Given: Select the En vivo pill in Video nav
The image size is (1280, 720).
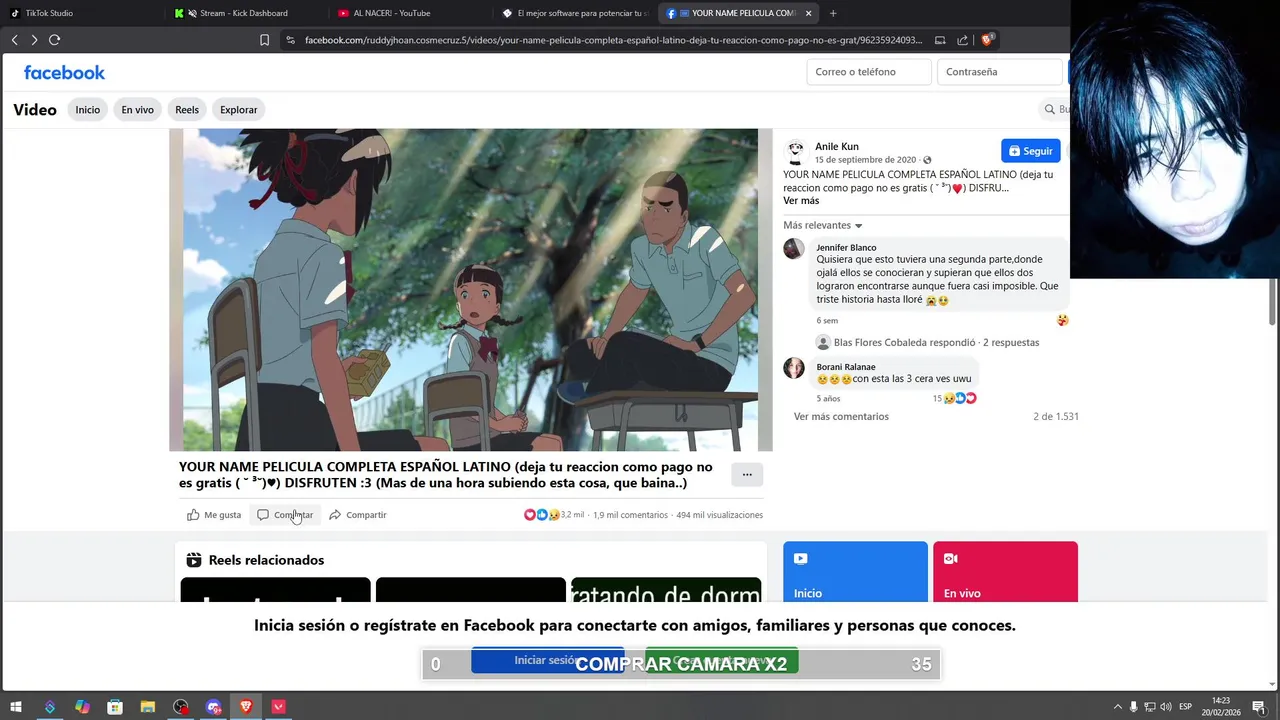Looking at the screenshot, I should (x=138, y=110).
